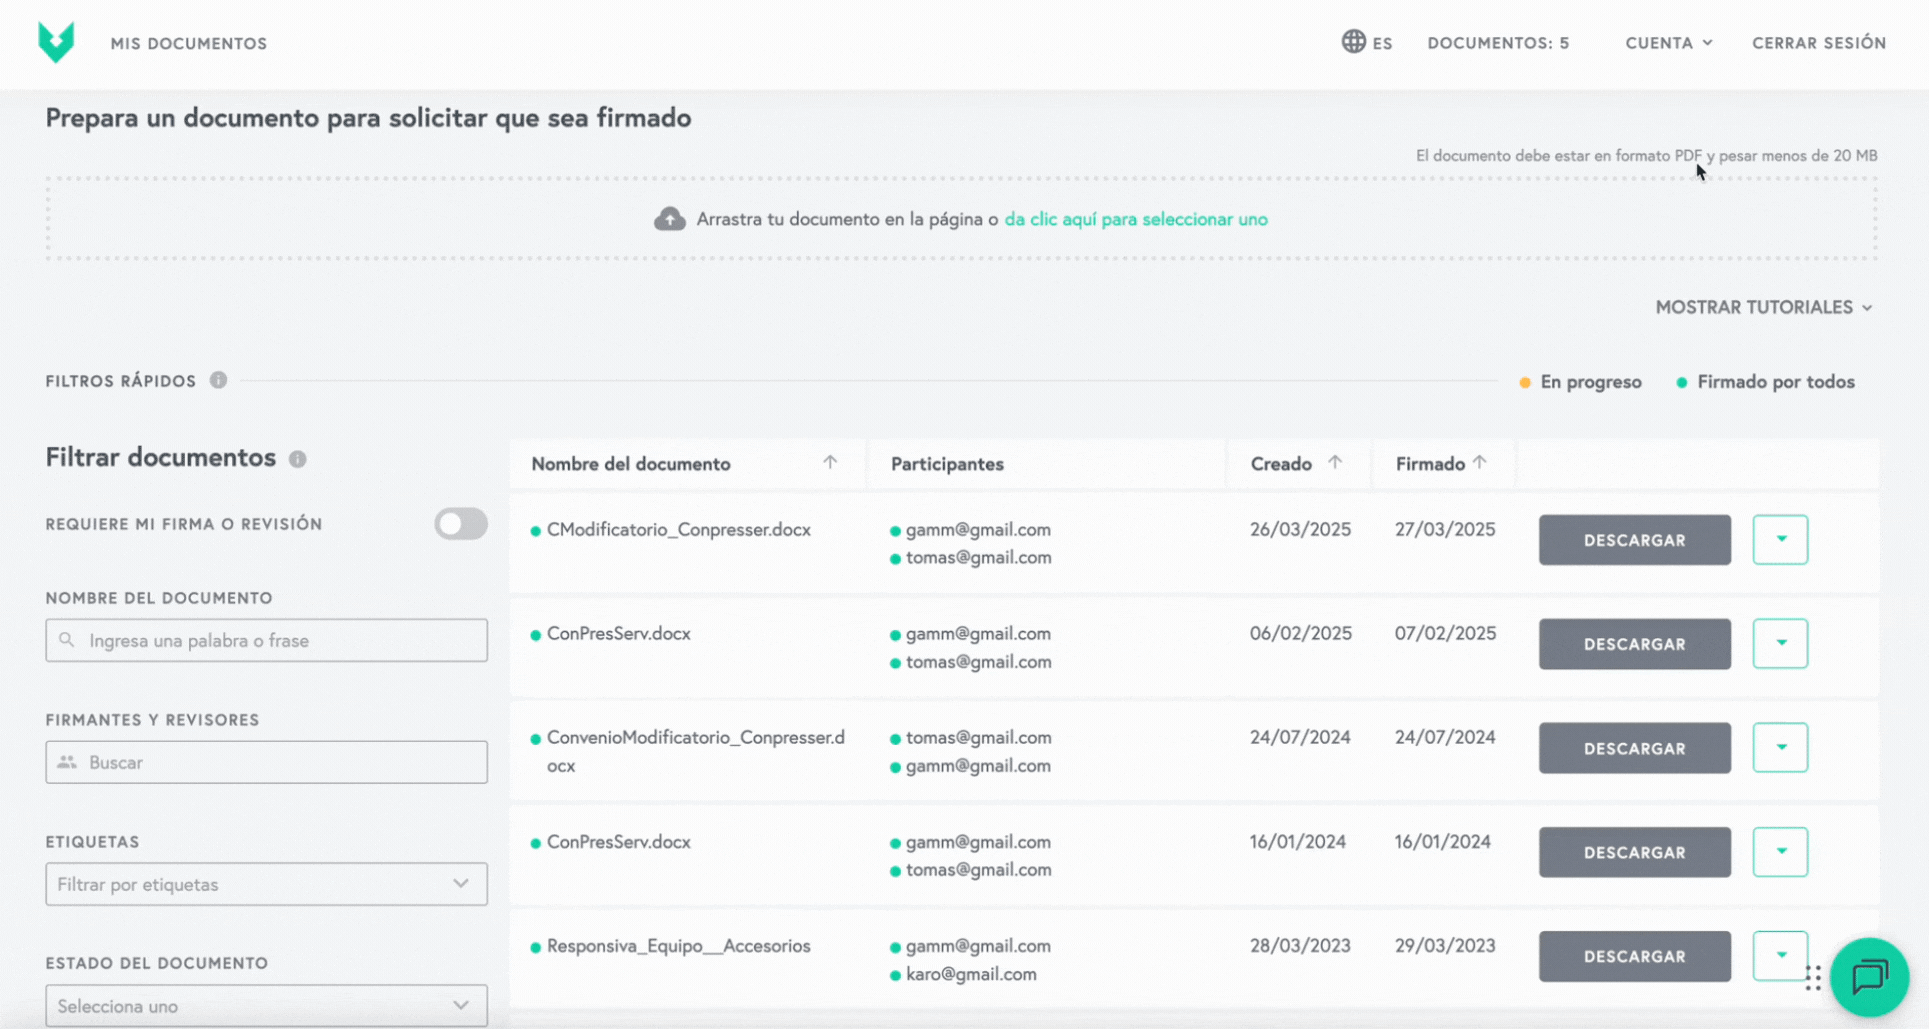Click the info icon beside Filtrar documentos
Viewport: 1929px width, 1029px height.
(297, 459)
